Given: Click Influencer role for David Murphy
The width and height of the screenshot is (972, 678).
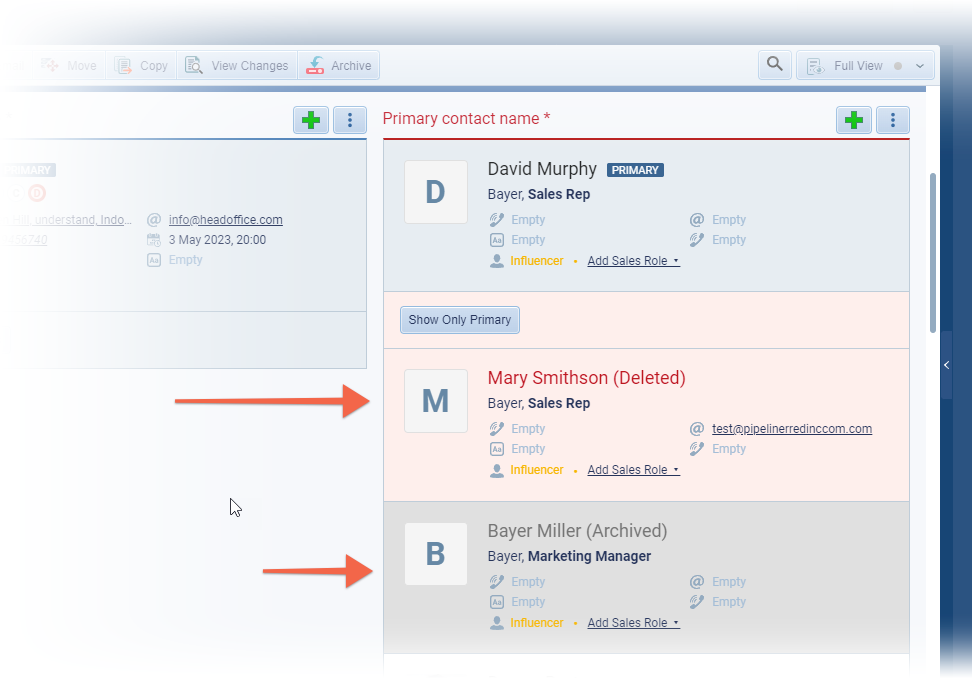Looking at the screenshot, I should pos(536,261).
